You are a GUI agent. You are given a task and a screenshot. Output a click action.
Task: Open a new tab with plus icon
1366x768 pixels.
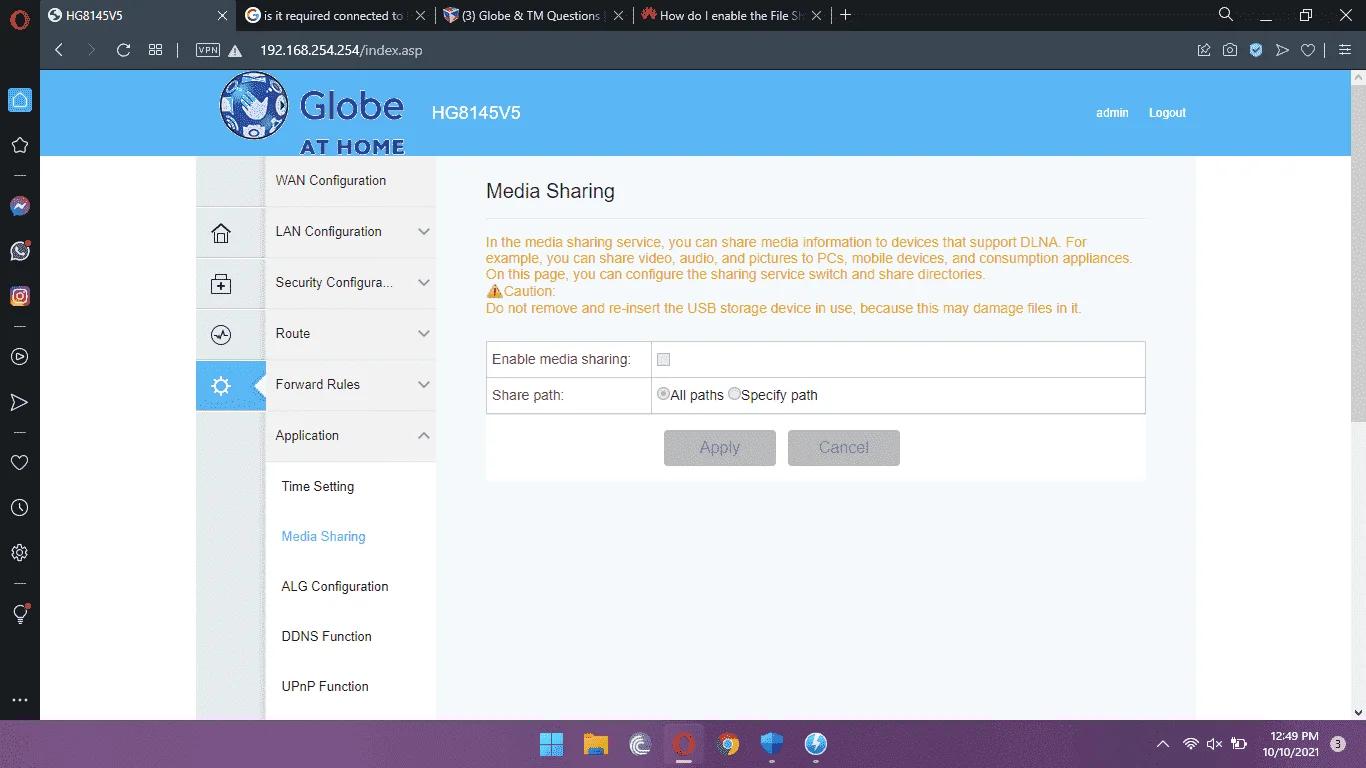tap(846, 15)
